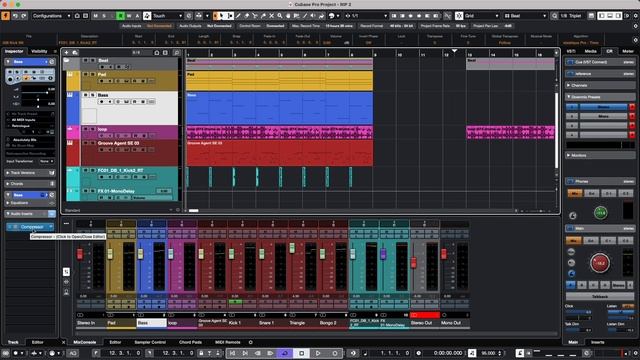Switch to the Visibility tab
640x360 pixels.
coord(39,51)
